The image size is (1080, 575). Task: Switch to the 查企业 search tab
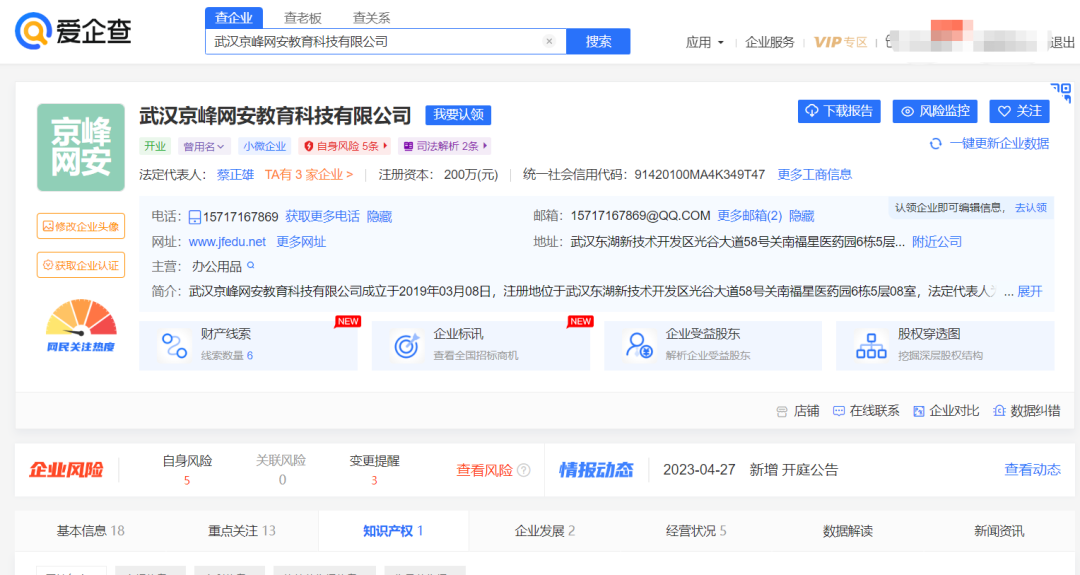(233, 18)
